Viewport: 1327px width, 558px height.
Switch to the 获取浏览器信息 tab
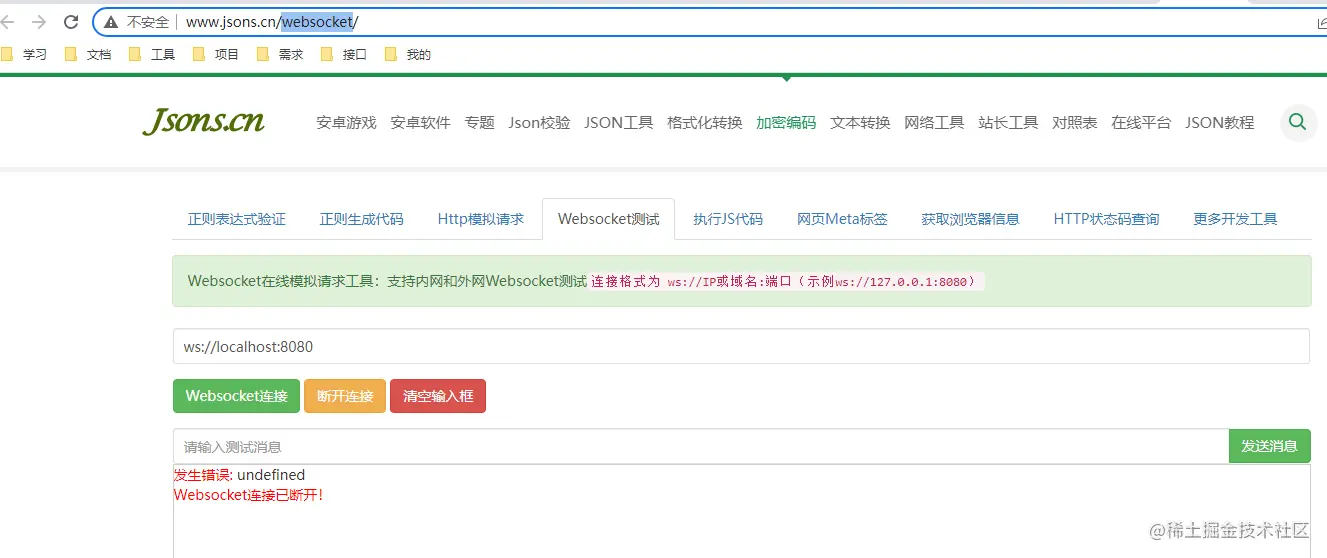(970, 219)
